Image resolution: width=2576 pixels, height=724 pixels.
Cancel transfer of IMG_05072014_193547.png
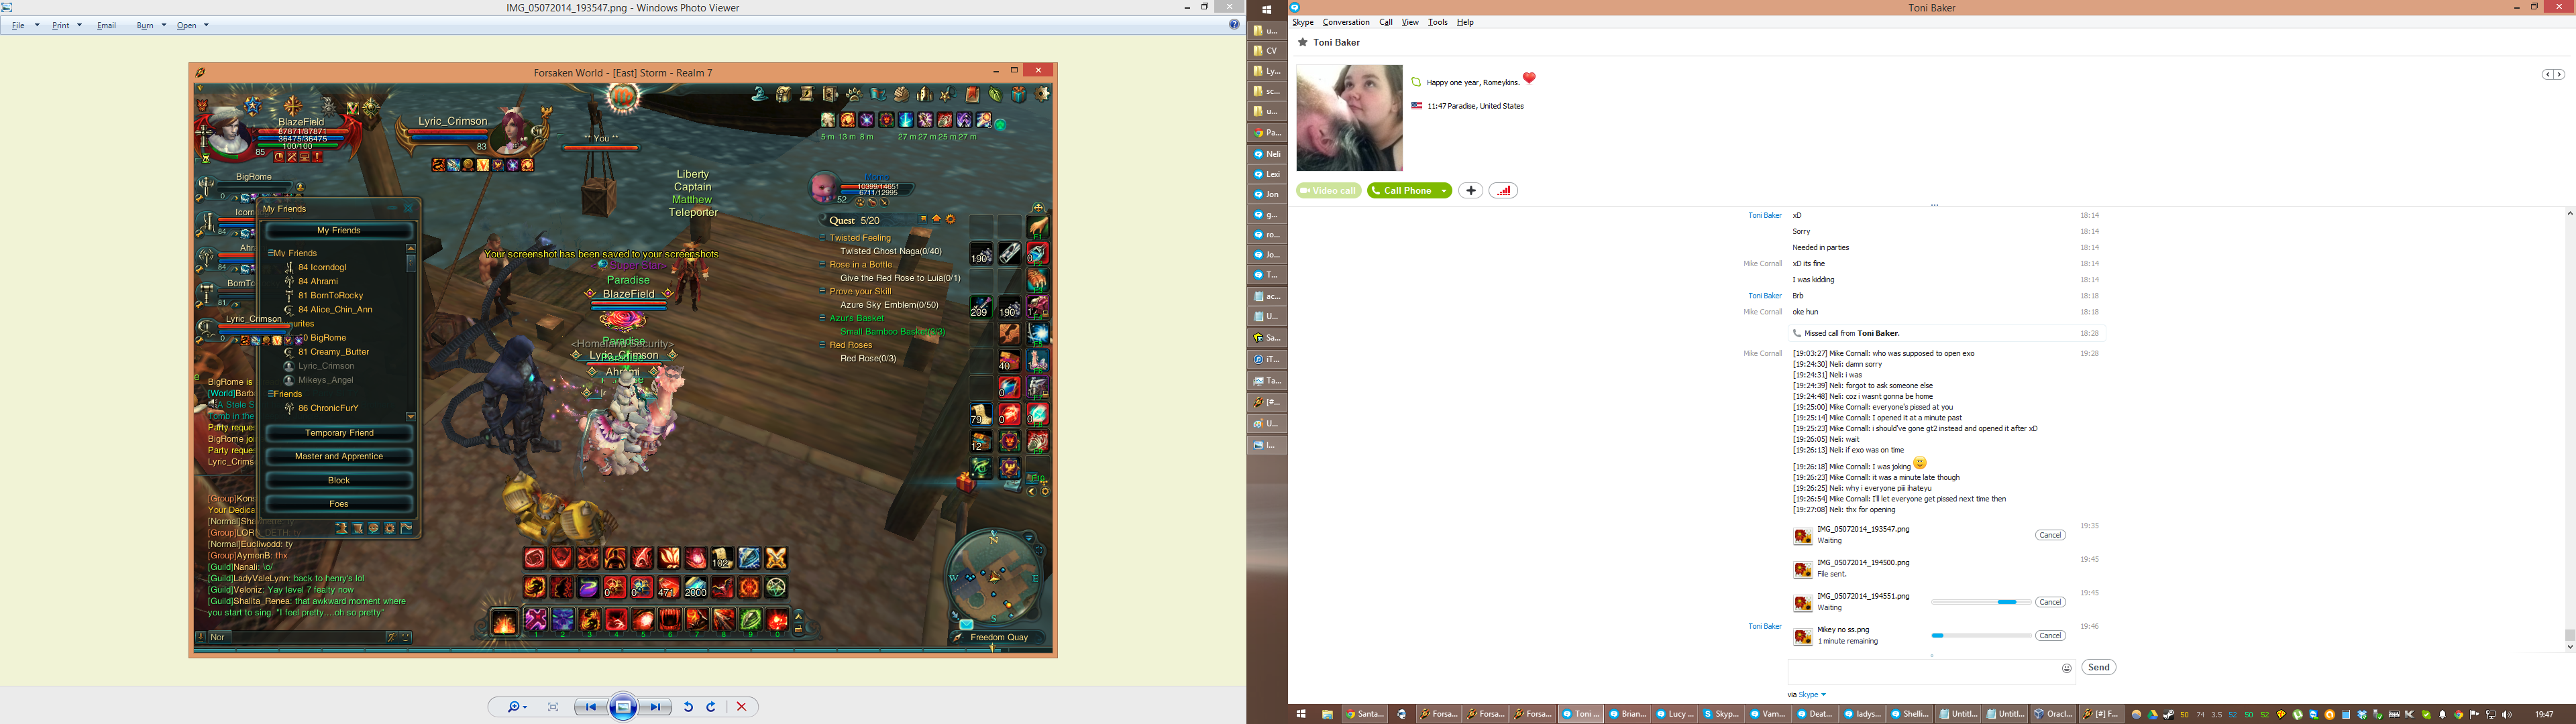click(2050, 535)
